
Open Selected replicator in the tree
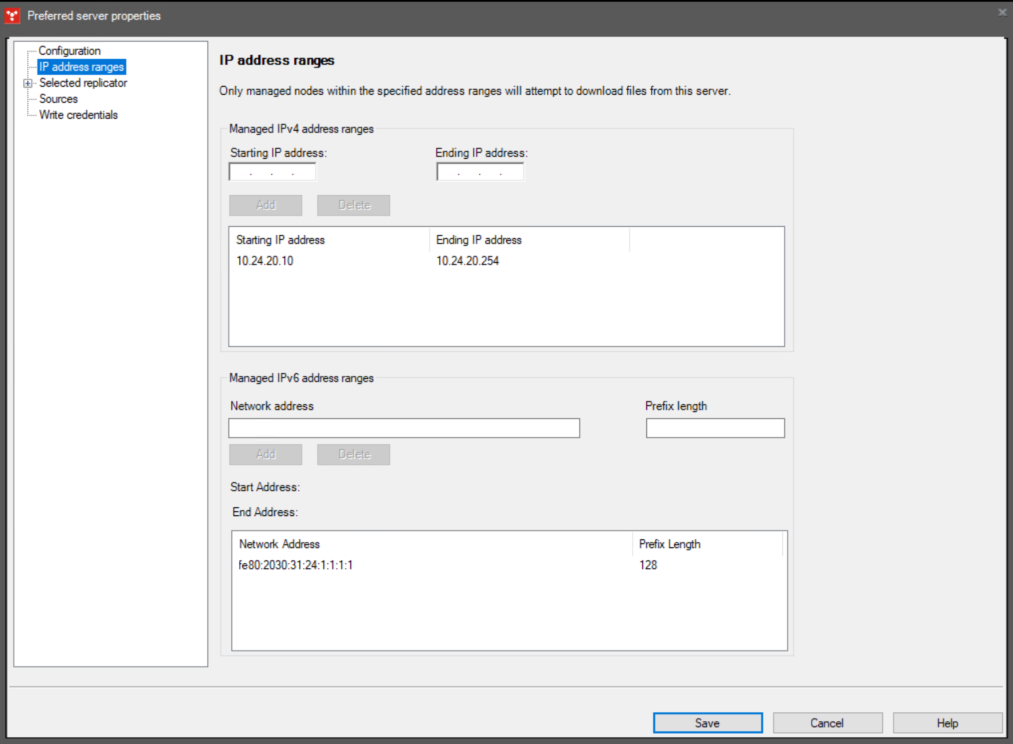pos(83,83)
